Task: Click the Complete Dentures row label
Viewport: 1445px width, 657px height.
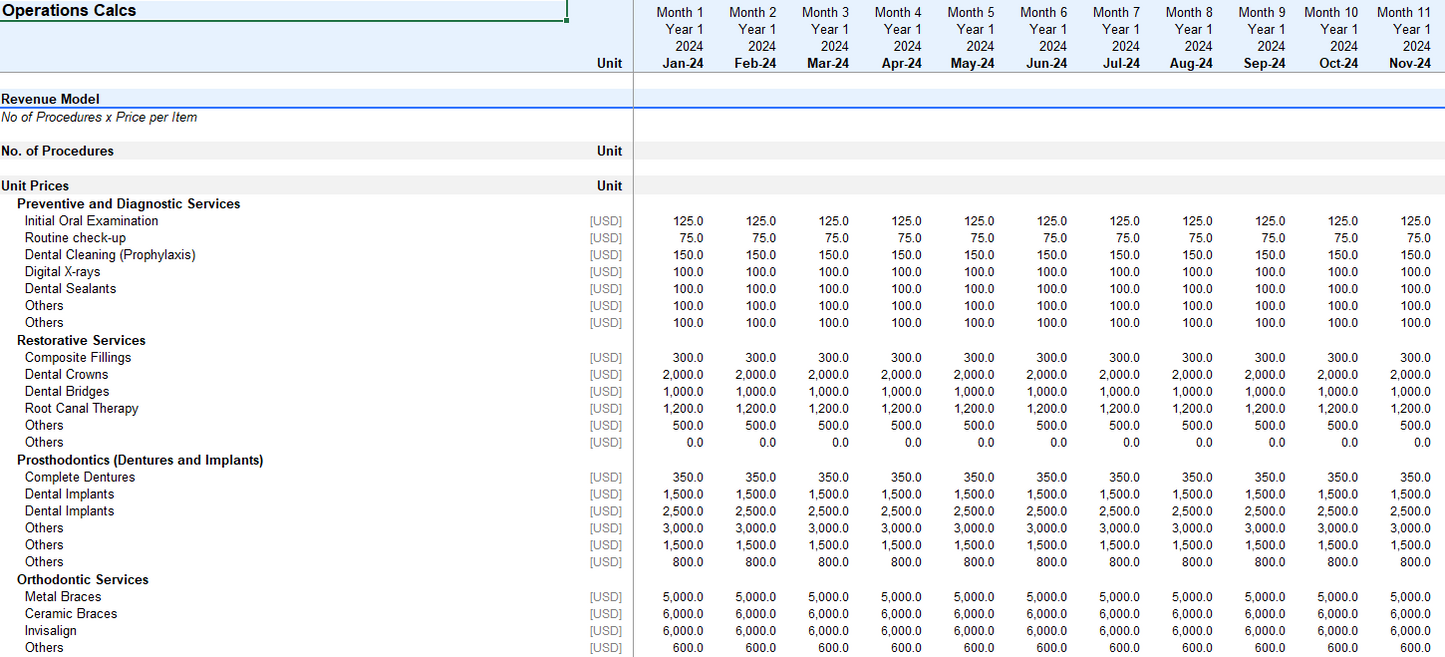Action: [80, 477]
